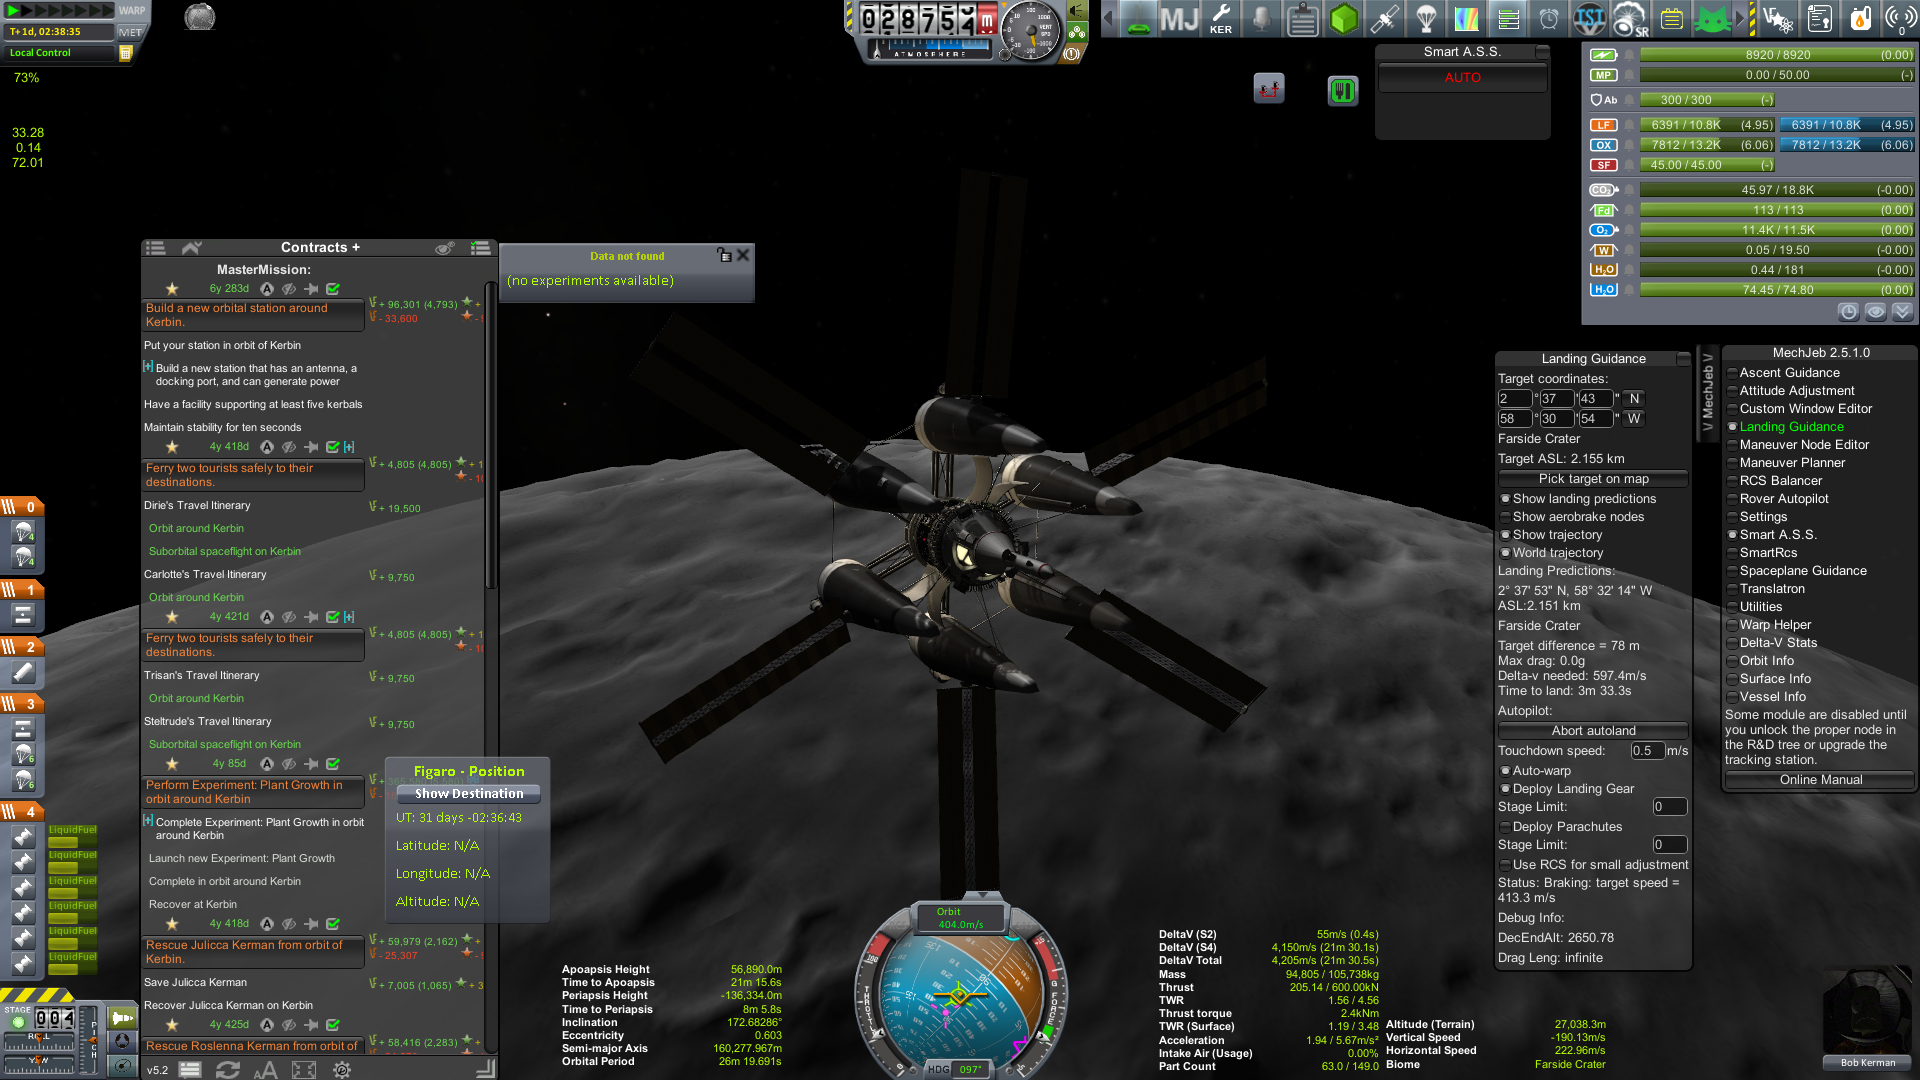The image size is (1920, 1080).
Task: Edit the Touchdown speed input field
Action: (x=1647, y=751)
